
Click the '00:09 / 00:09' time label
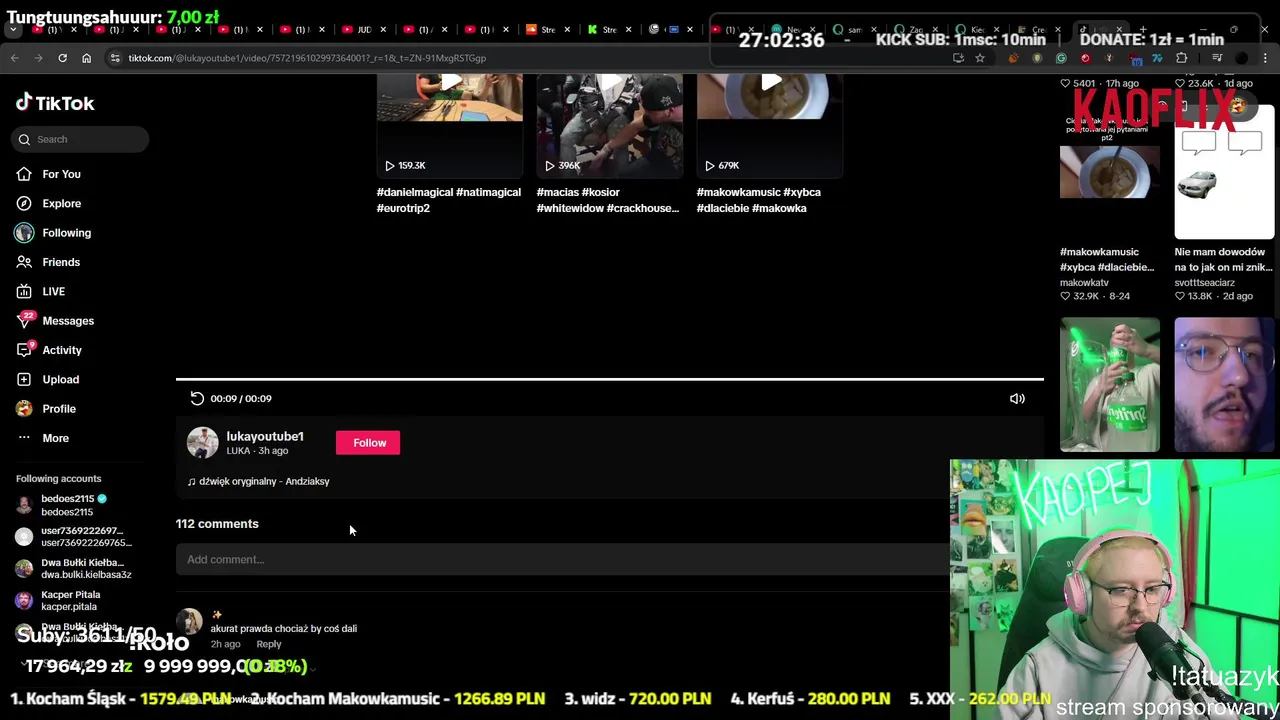pyautogui.click(x=241, y=398)
